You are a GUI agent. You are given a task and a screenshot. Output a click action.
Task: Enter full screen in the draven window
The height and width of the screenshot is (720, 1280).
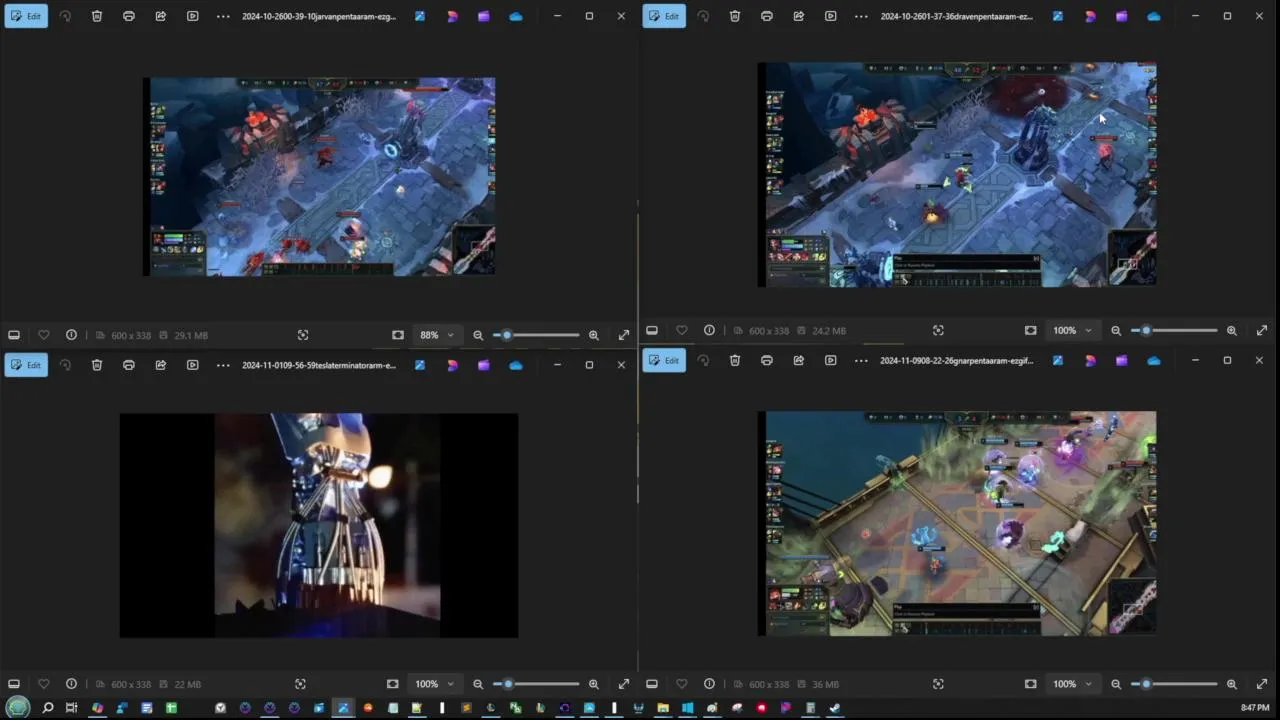point(1262,330)
